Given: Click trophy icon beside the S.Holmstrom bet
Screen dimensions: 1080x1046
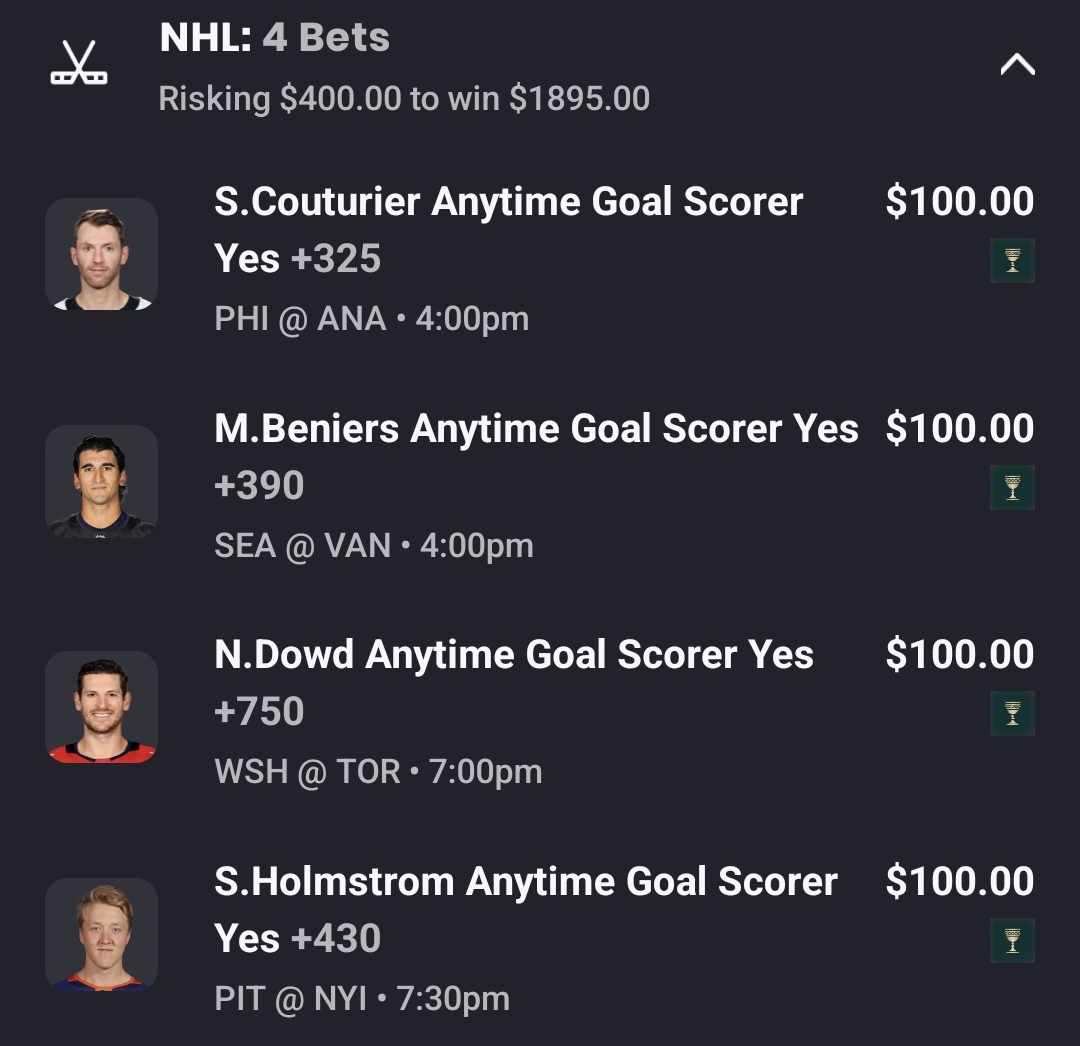Looking at the screenshot, I should (x=1012, y=940).
